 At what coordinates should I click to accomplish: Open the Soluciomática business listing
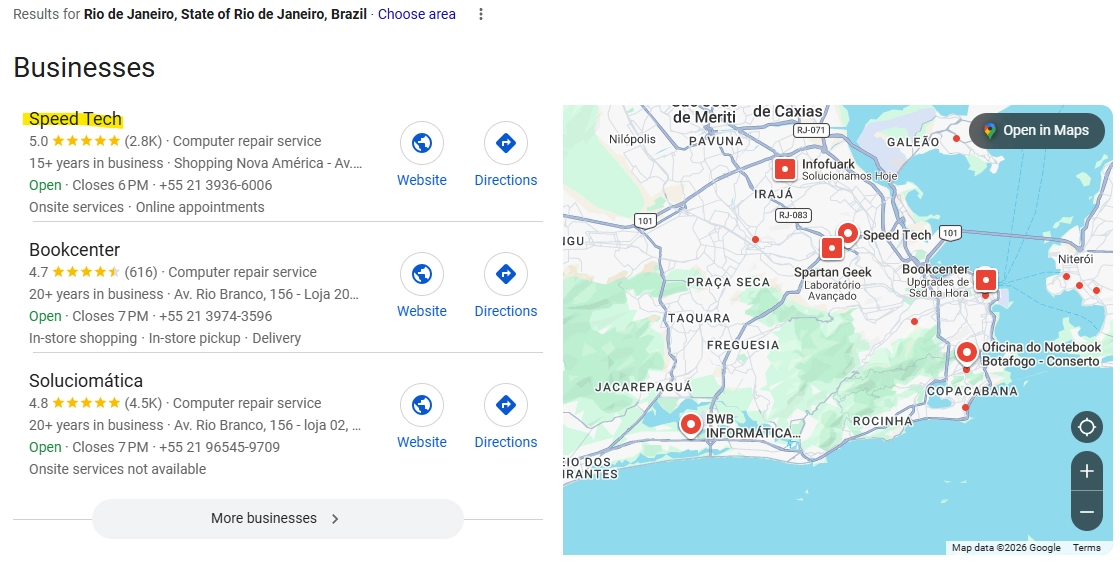click(x=86, y=380)
